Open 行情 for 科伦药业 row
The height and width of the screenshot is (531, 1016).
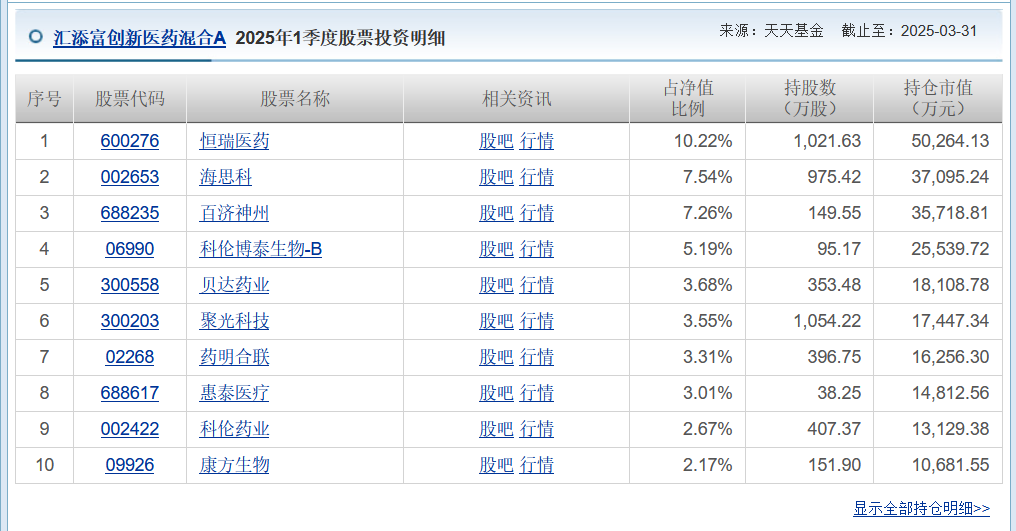click(x=537, y=429)
